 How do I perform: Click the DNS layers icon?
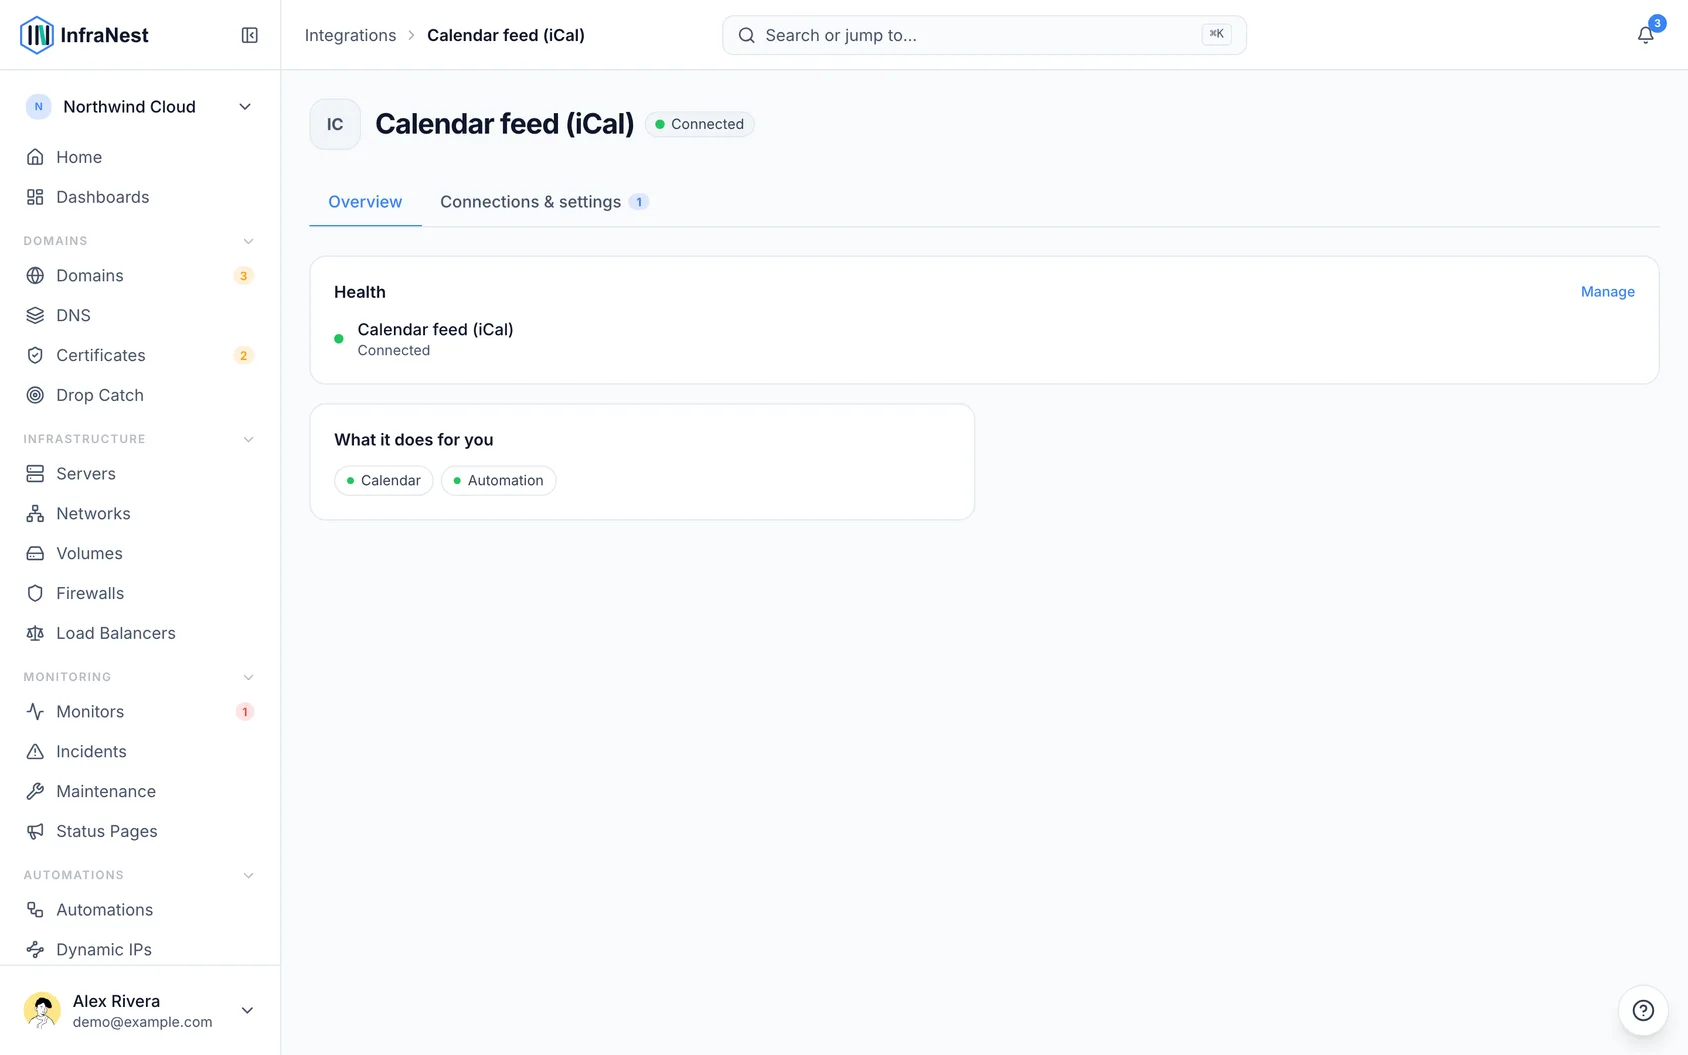click(35, 315)
